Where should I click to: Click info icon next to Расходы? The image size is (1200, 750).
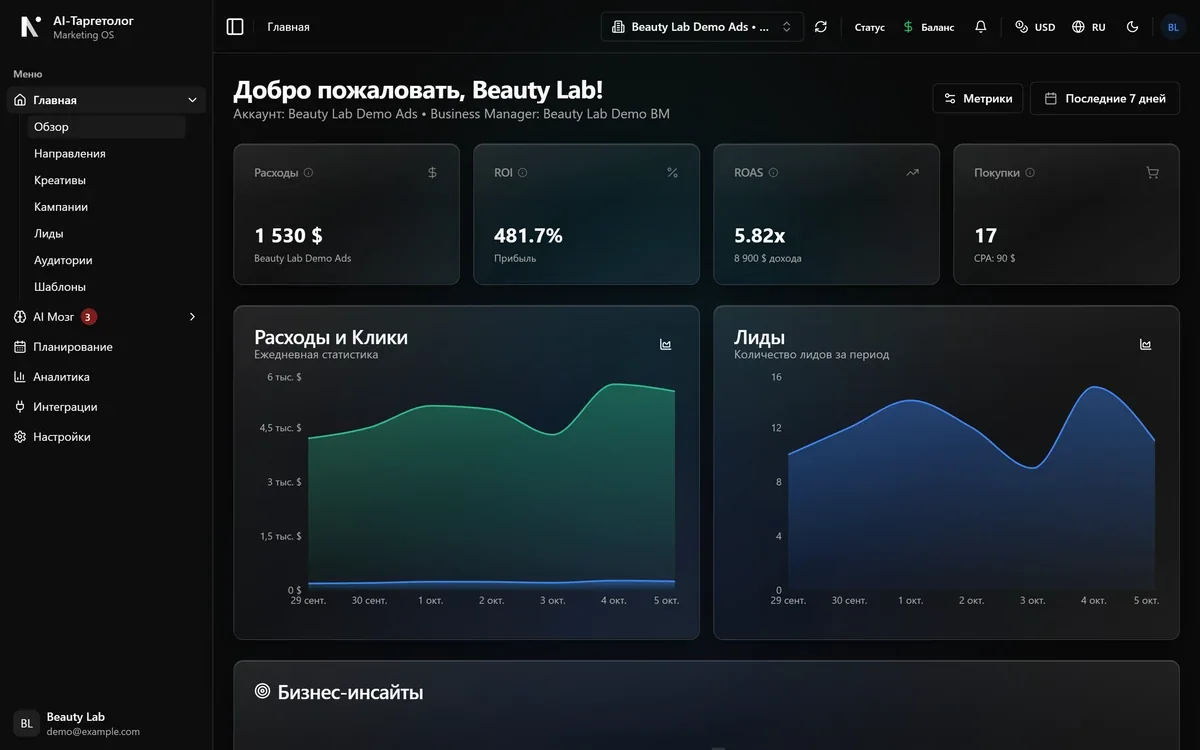[x=308, y=172]
